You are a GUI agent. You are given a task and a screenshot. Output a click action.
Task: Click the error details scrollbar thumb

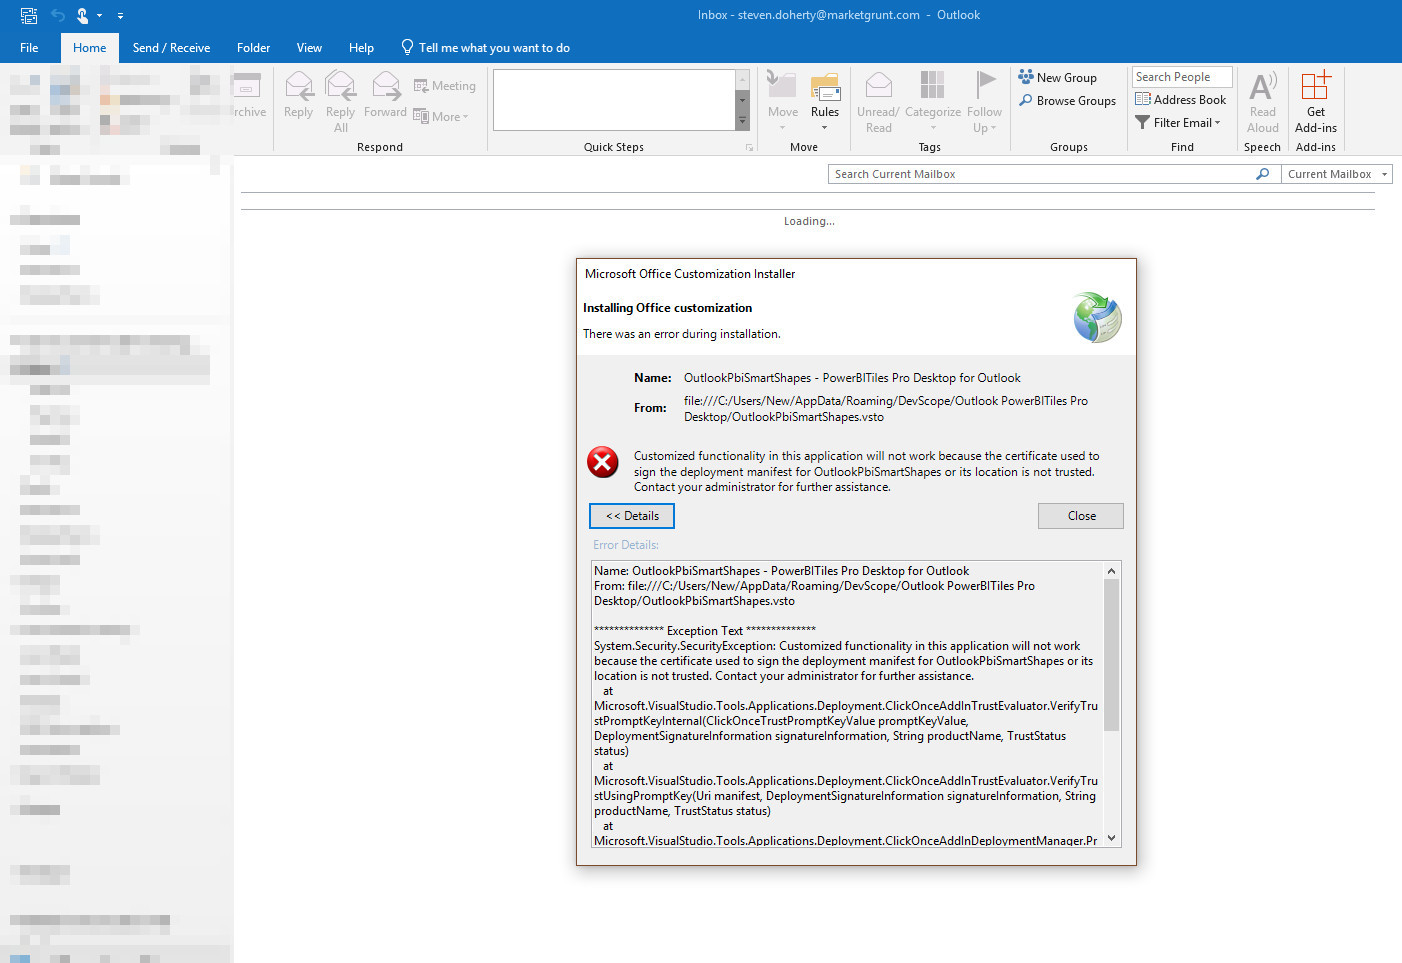[1111, 655]
